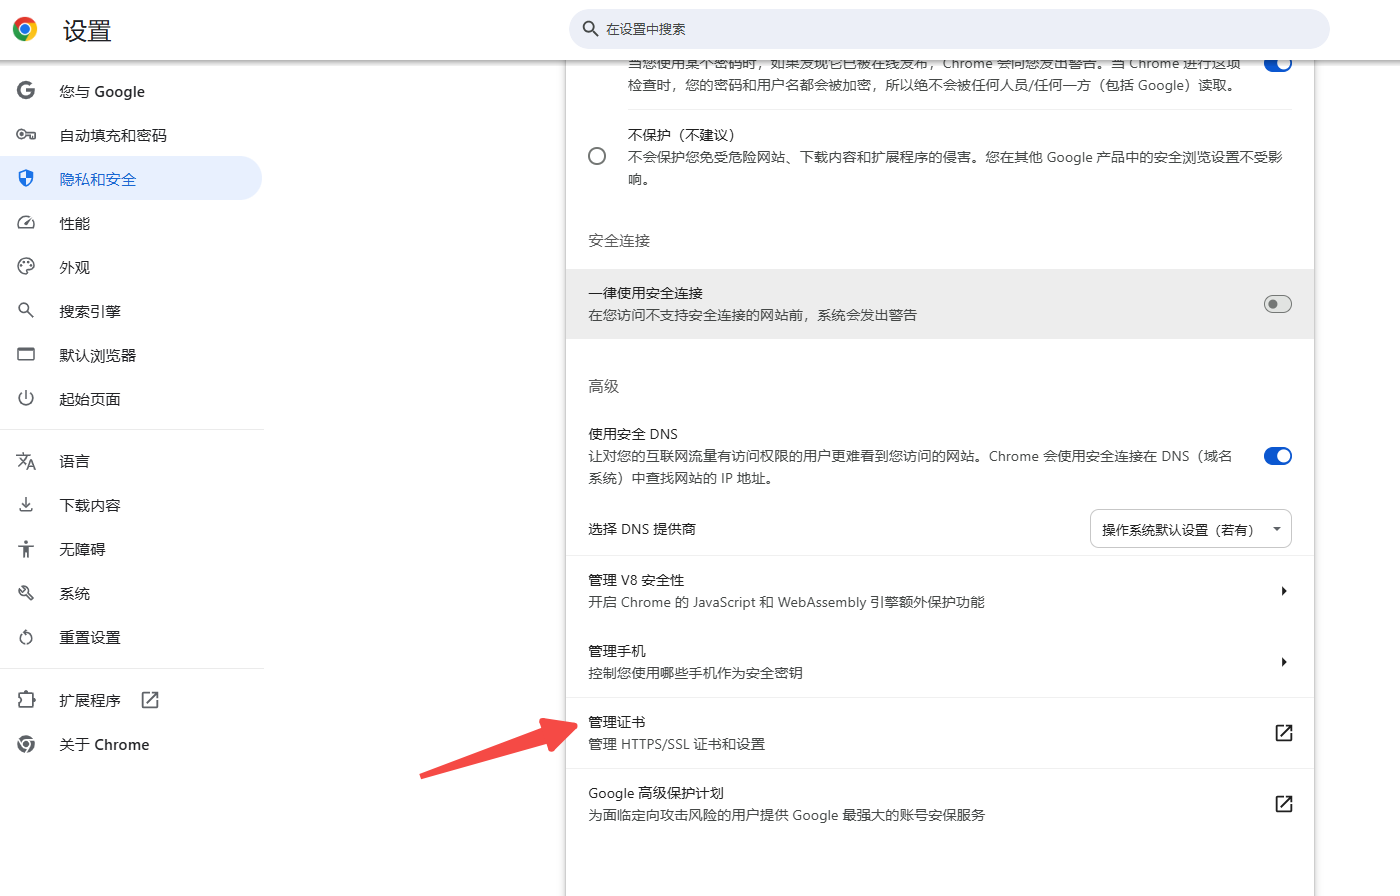Toggle the password leak warning switch at top
Image resolution: width=1400 pixels, height=896 pixels.
coord(1278,65)
